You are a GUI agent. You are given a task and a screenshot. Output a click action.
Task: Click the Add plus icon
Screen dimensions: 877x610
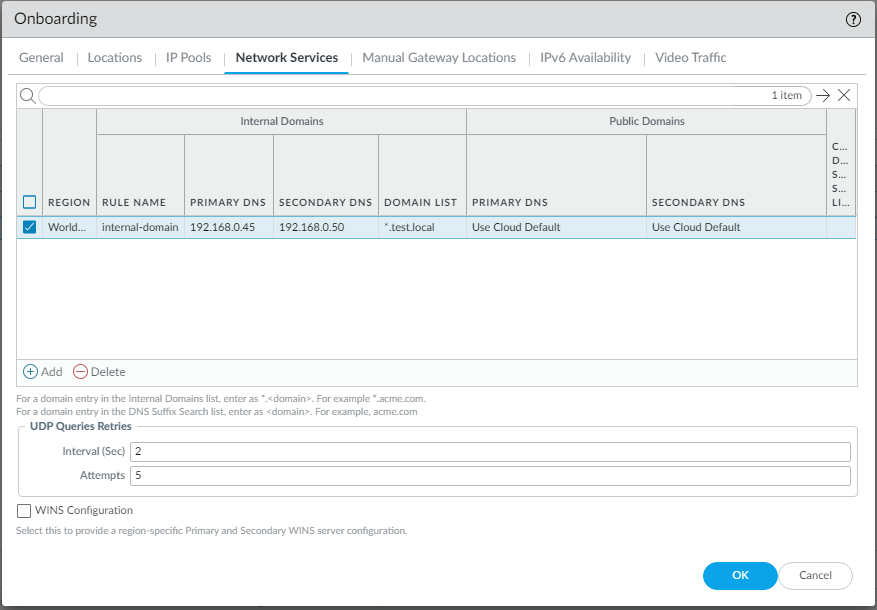coord(30,372)
